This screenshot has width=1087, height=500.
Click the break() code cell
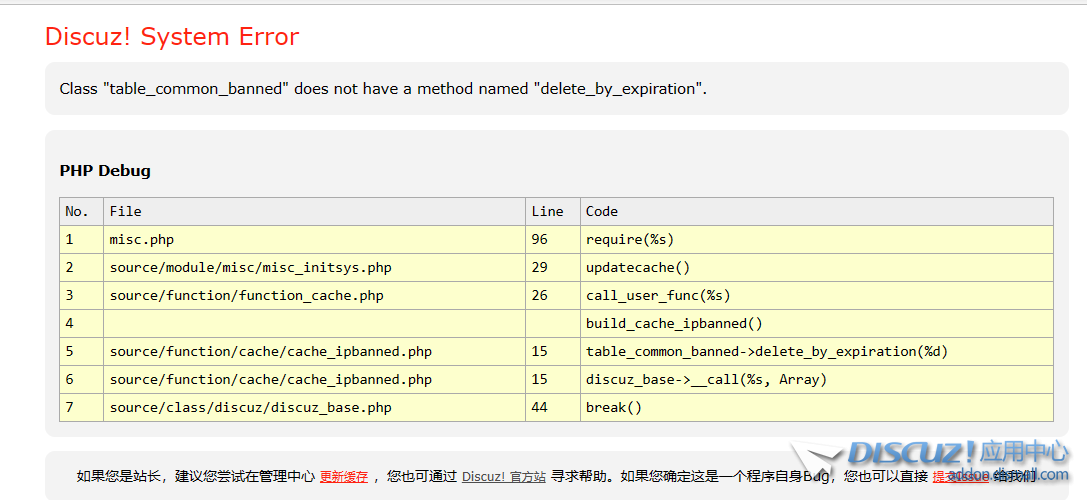tap(613, 408)
